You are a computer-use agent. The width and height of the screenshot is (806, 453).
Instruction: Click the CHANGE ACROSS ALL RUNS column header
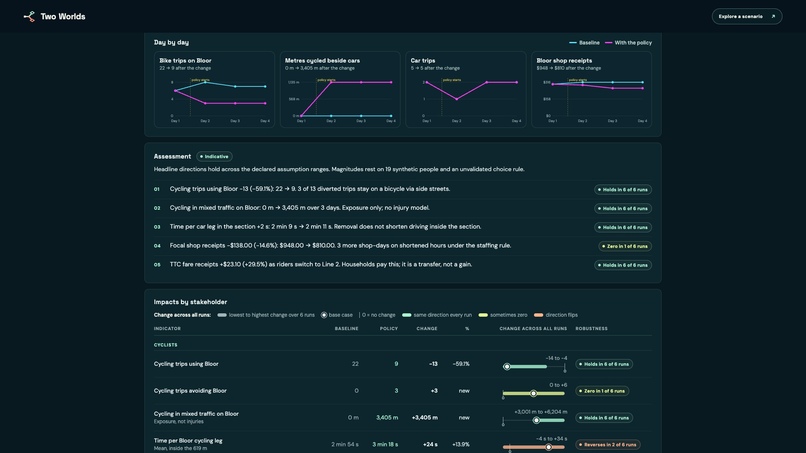(533, 329)
